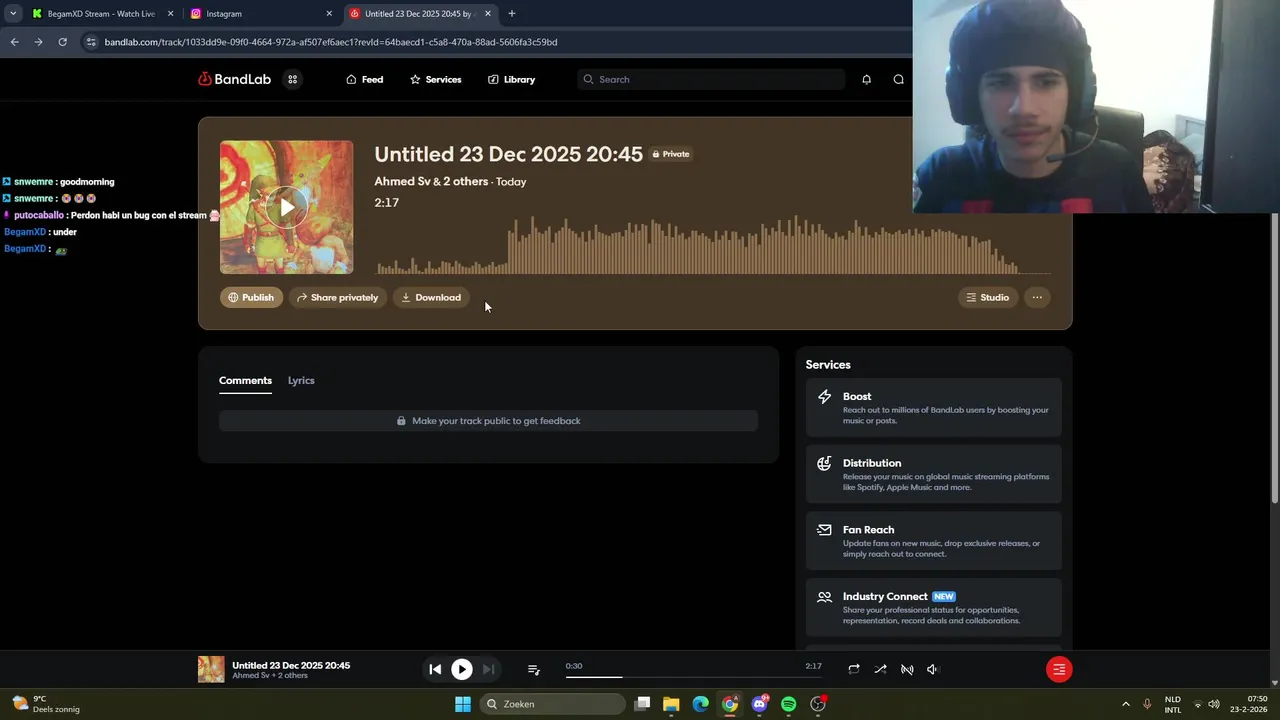The width and height of the screenshot is (1280, 720).
Task: Open the play queue icon
Action: (533, 669)
